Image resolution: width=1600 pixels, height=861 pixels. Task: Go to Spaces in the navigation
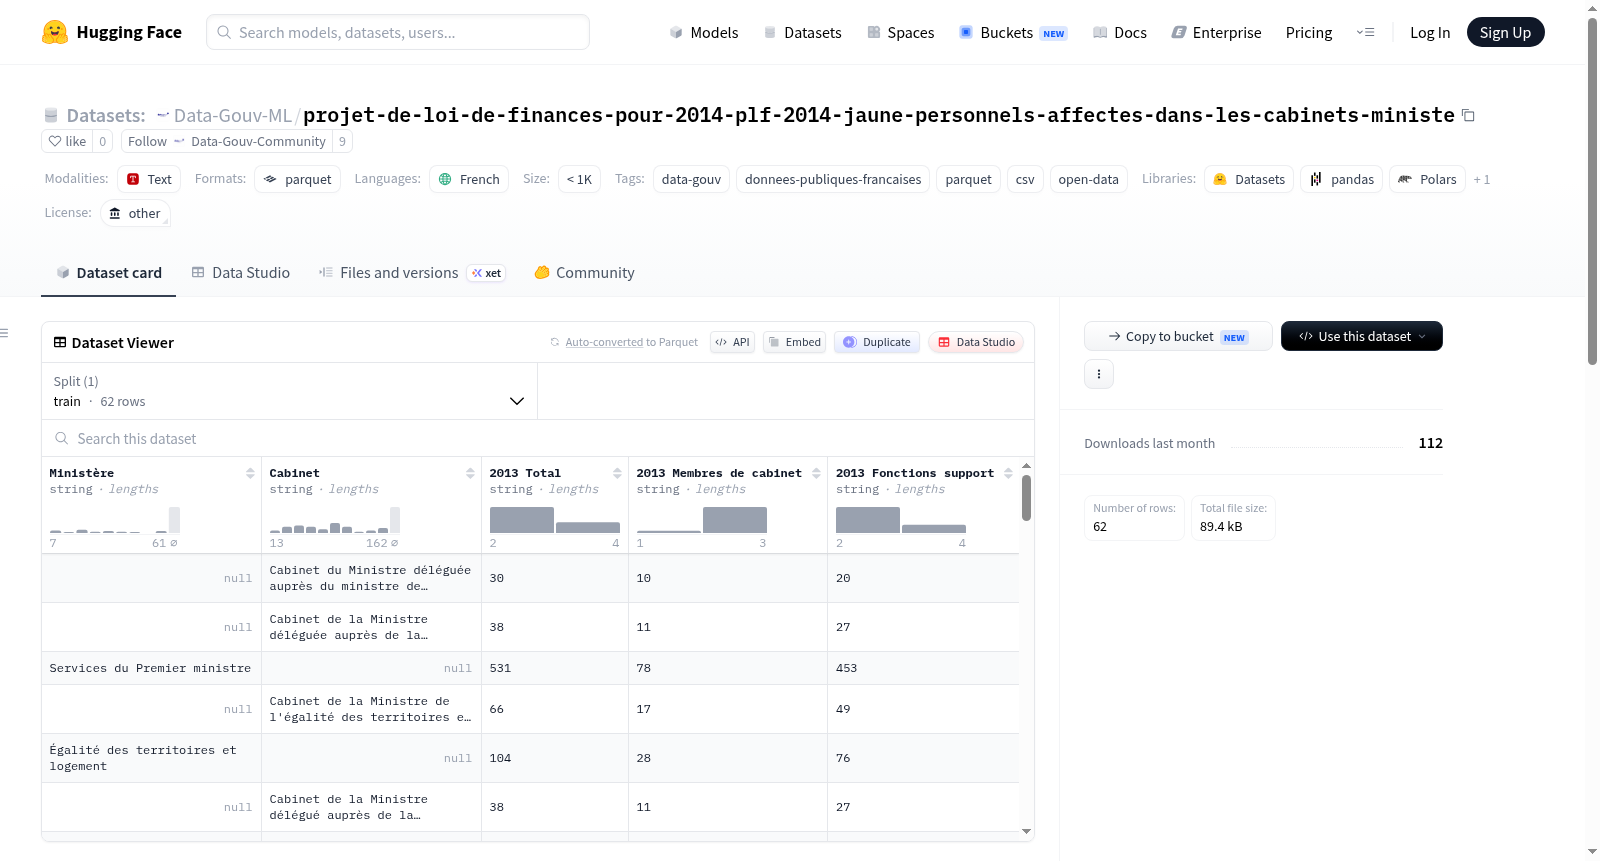pos(901,32)
